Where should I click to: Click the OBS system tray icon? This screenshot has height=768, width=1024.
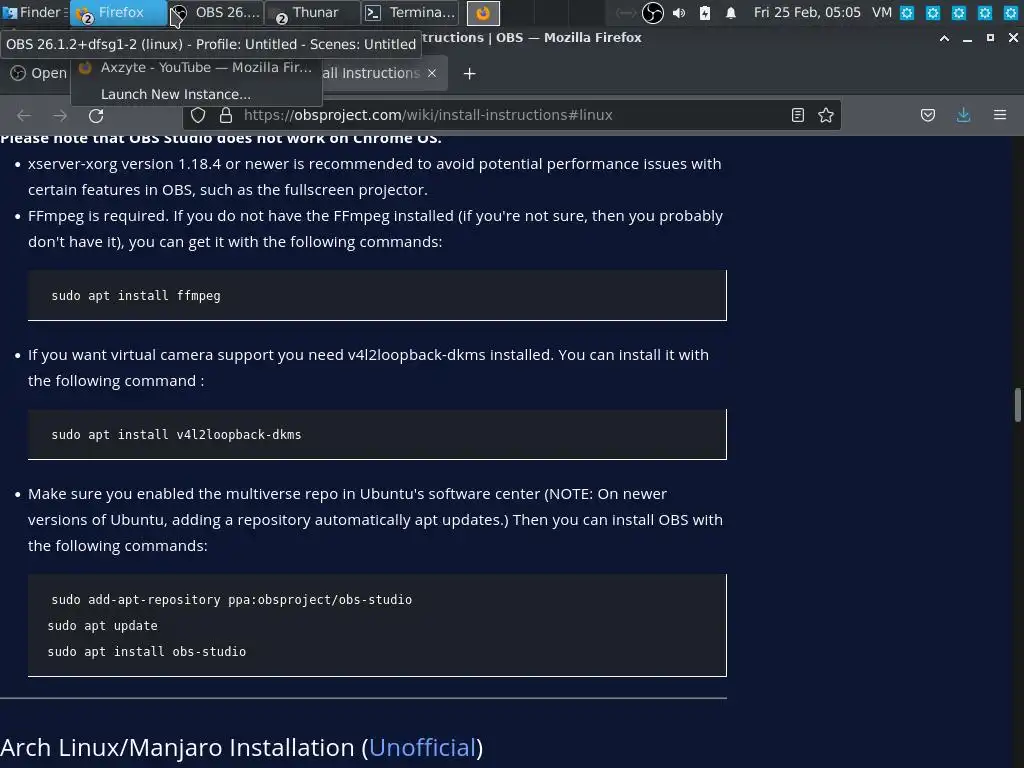[x=652, y=12]
